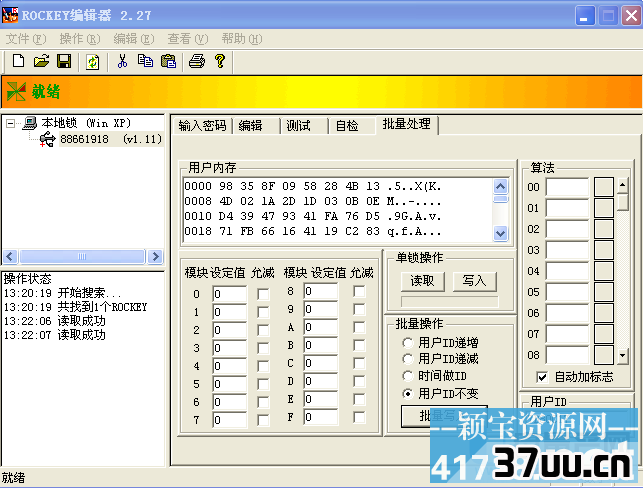Screen dimensions: 643x488
Task: Click the 读取 button
Action: [422, 281]
